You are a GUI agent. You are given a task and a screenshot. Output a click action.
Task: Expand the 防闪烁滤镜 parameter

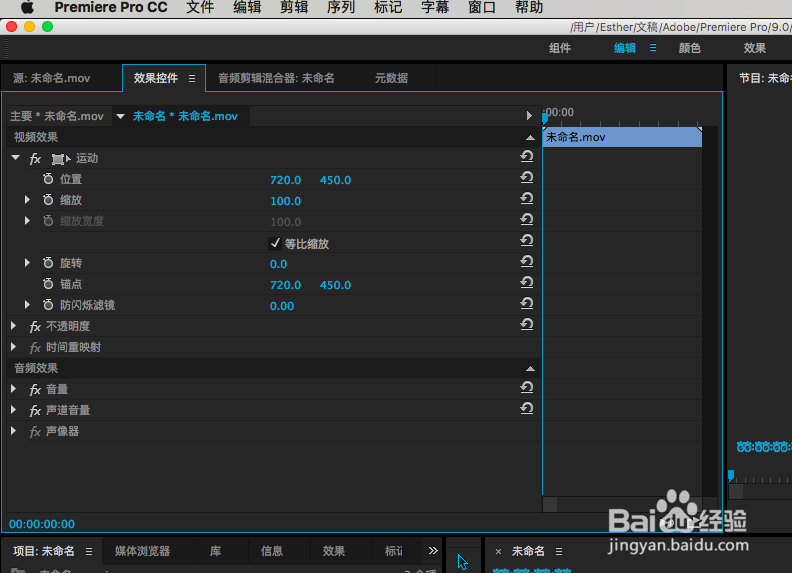27,305
